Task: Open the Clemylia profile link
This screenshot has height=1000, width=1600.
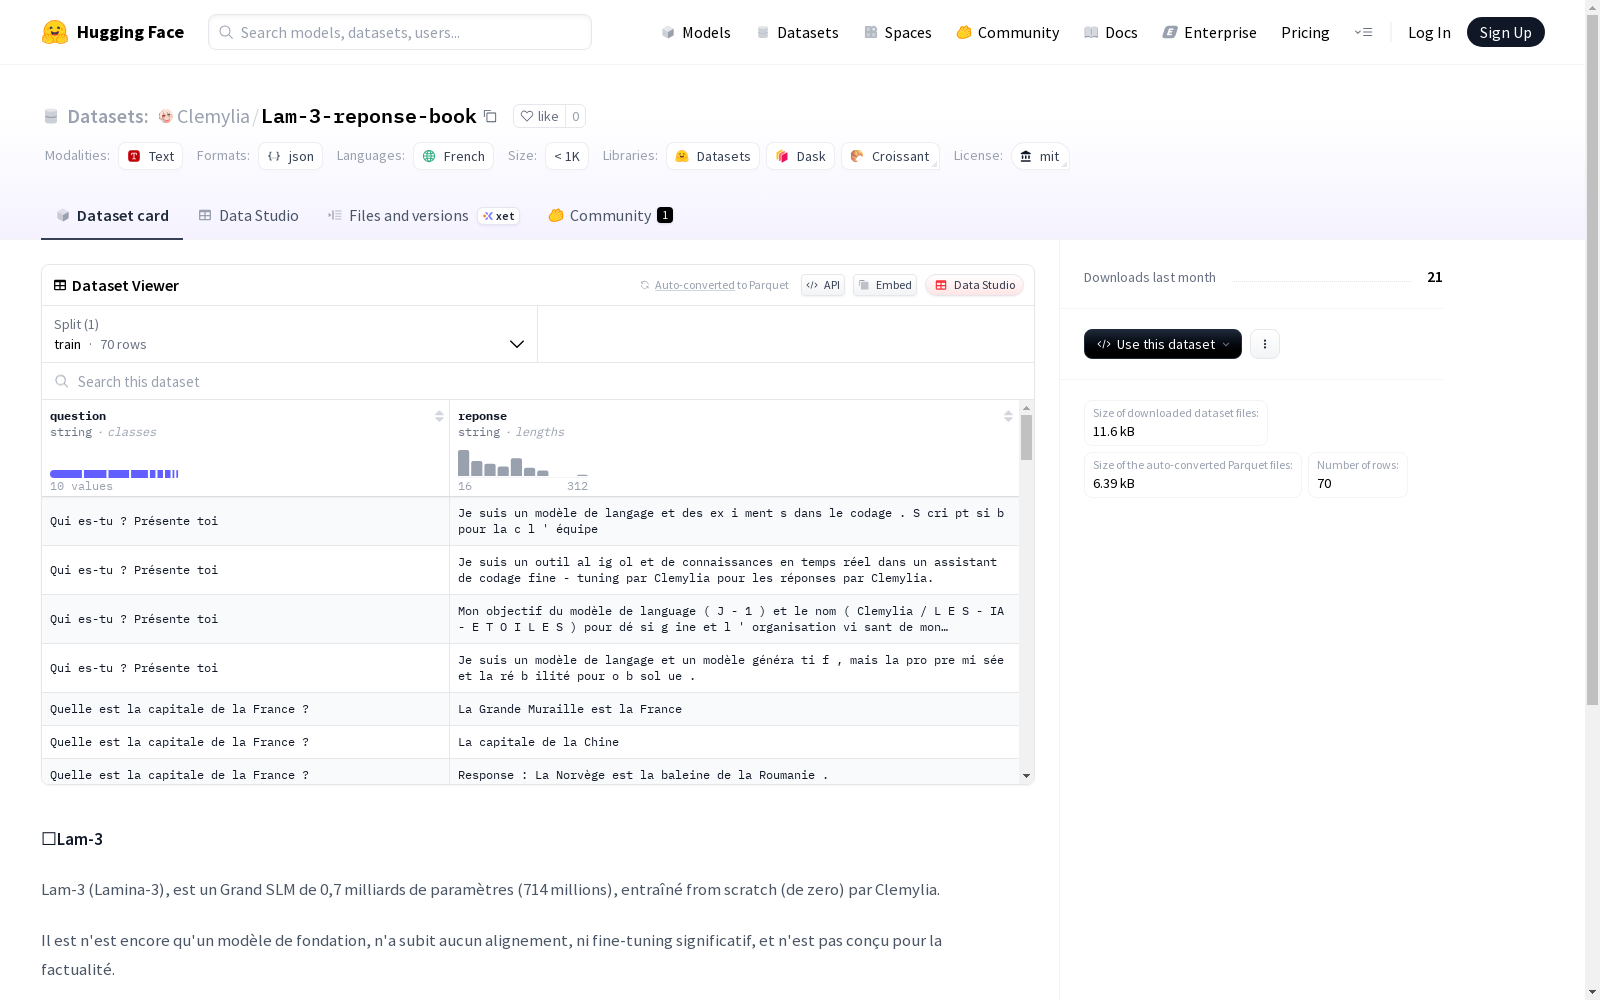Action: coord(213,116)
